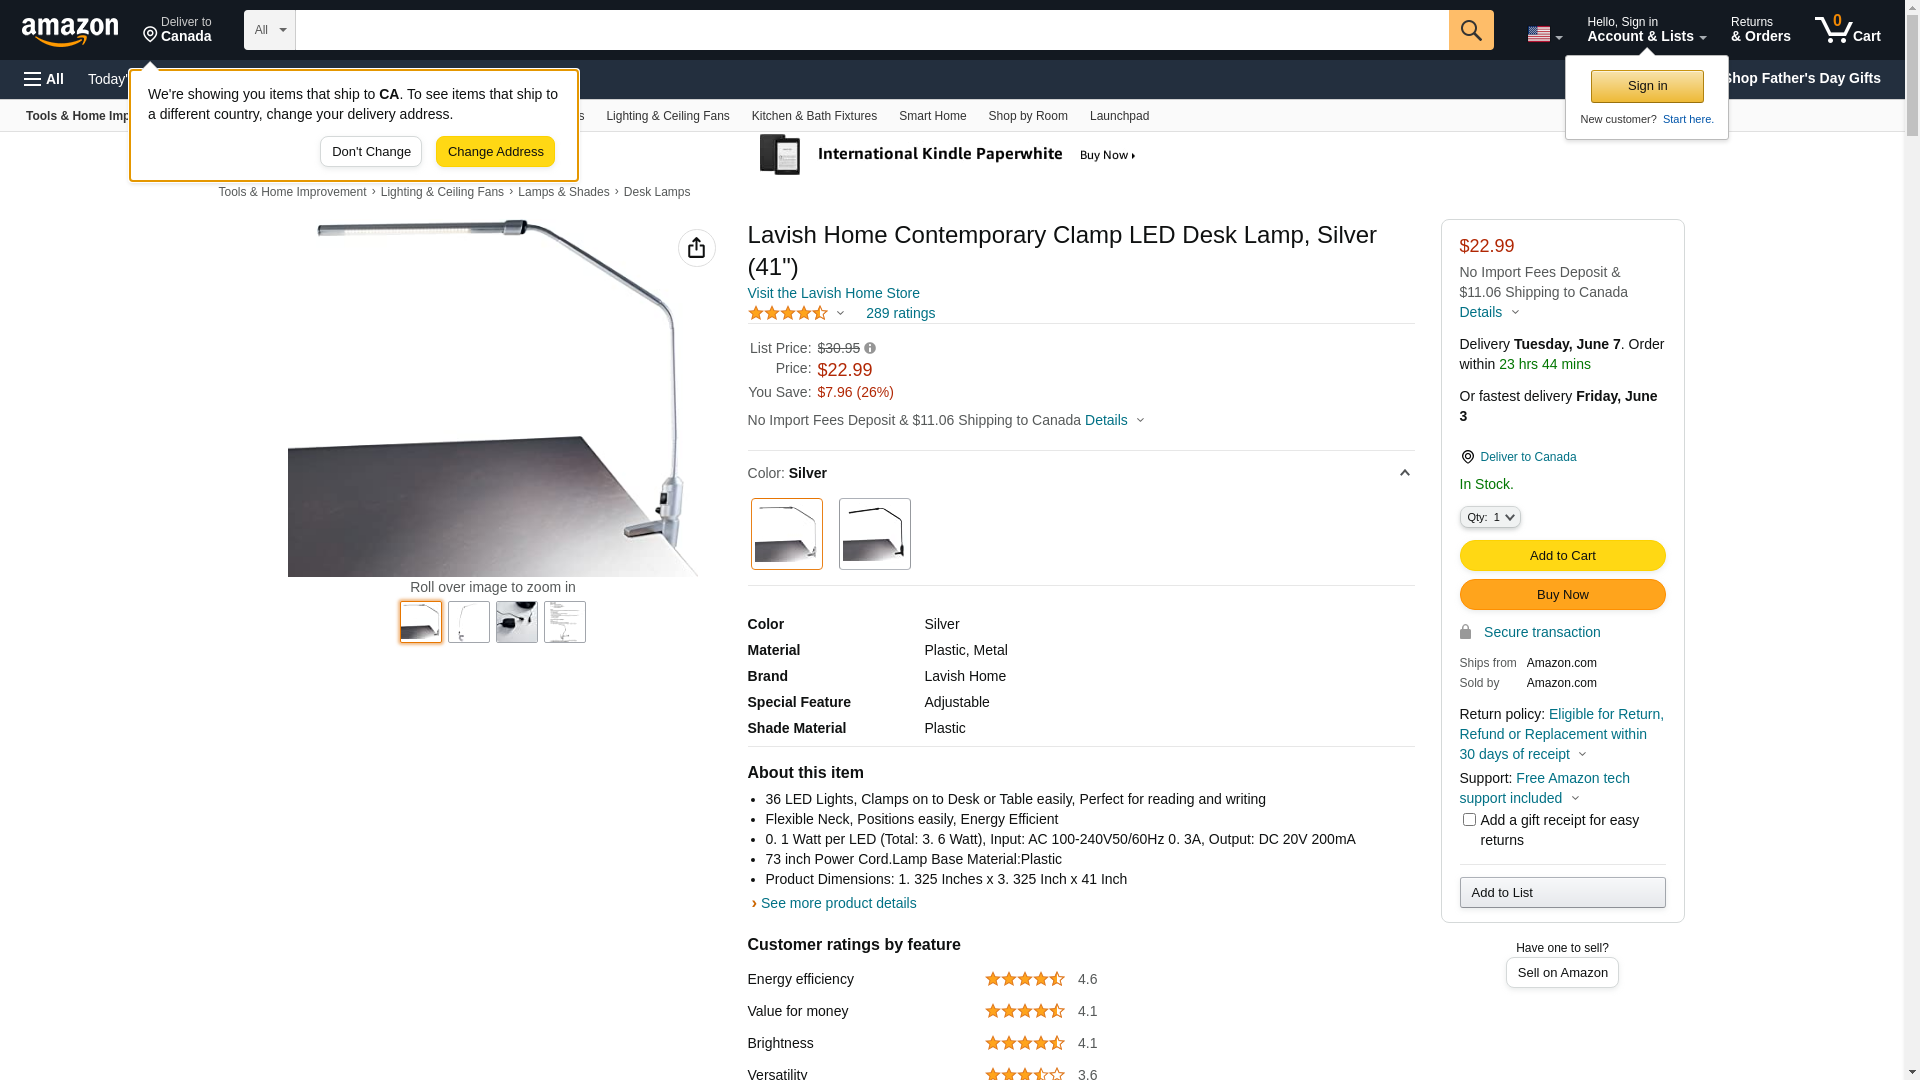This screenshot has width=1920, height=1080.
Task: Click the search magnifier button
Action: click(x=1471, y=30)
